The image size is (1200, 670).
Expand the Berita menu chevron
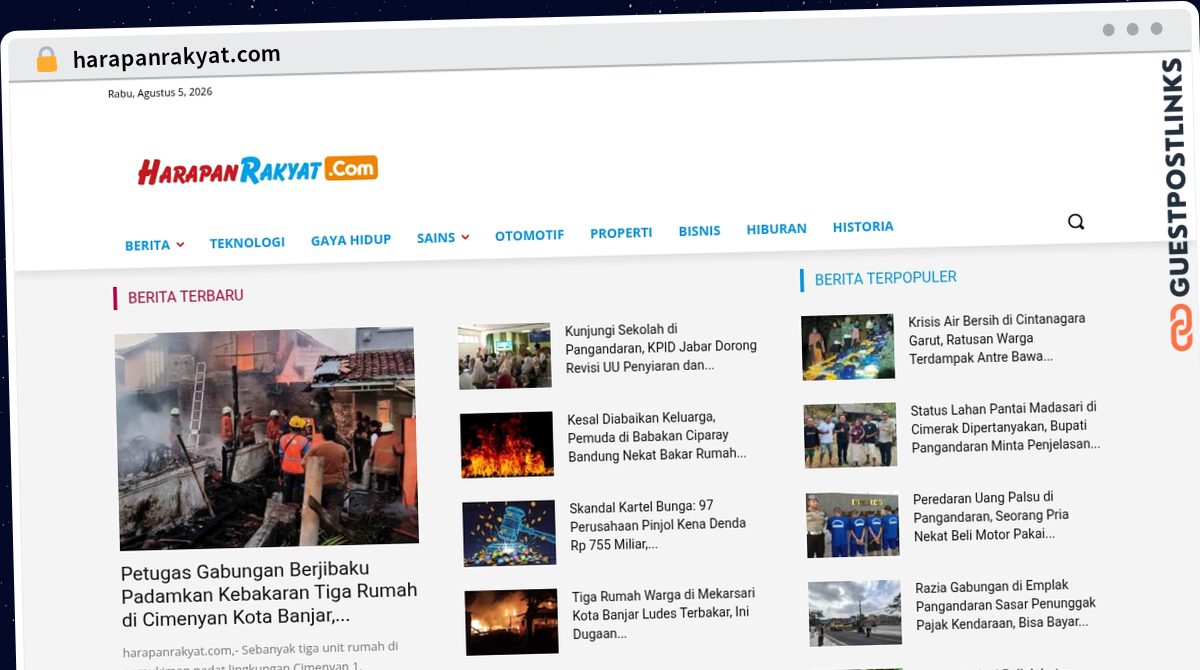point(180,244)
